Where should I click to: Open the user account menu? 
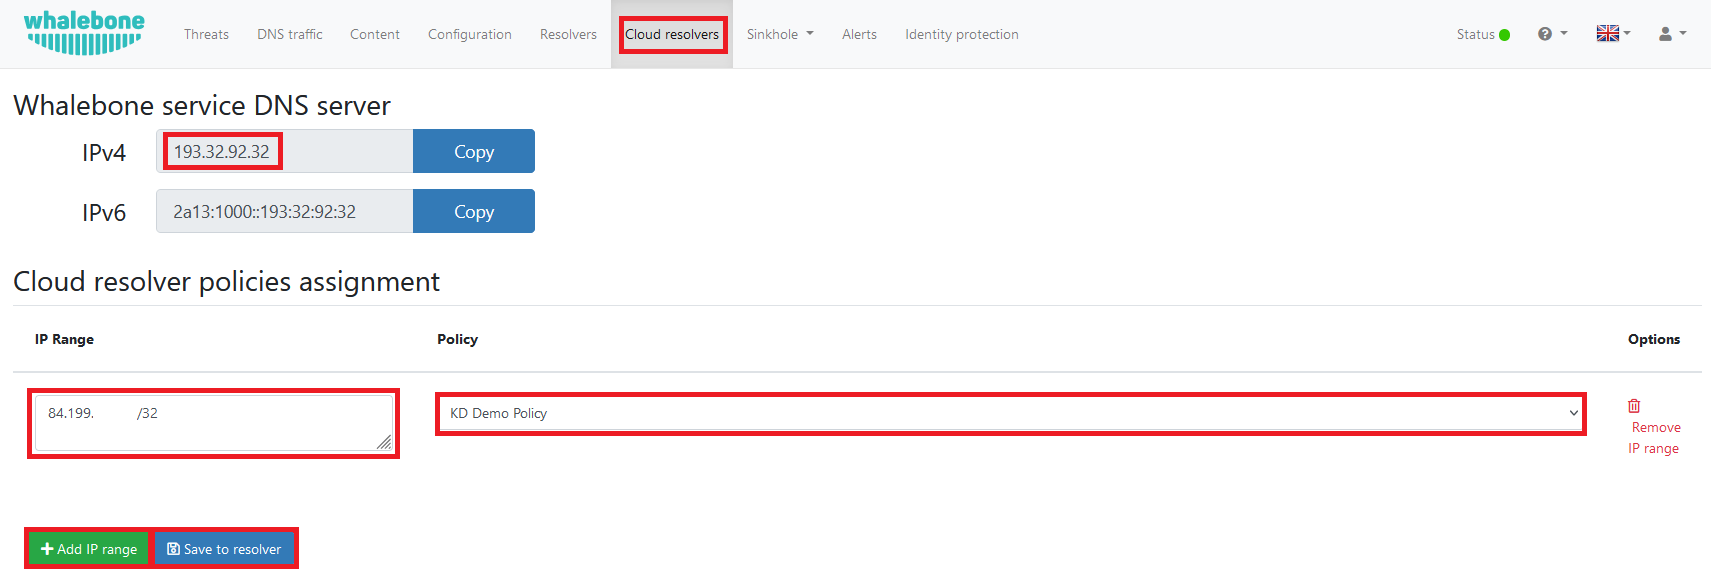[x=1672, y=34]
